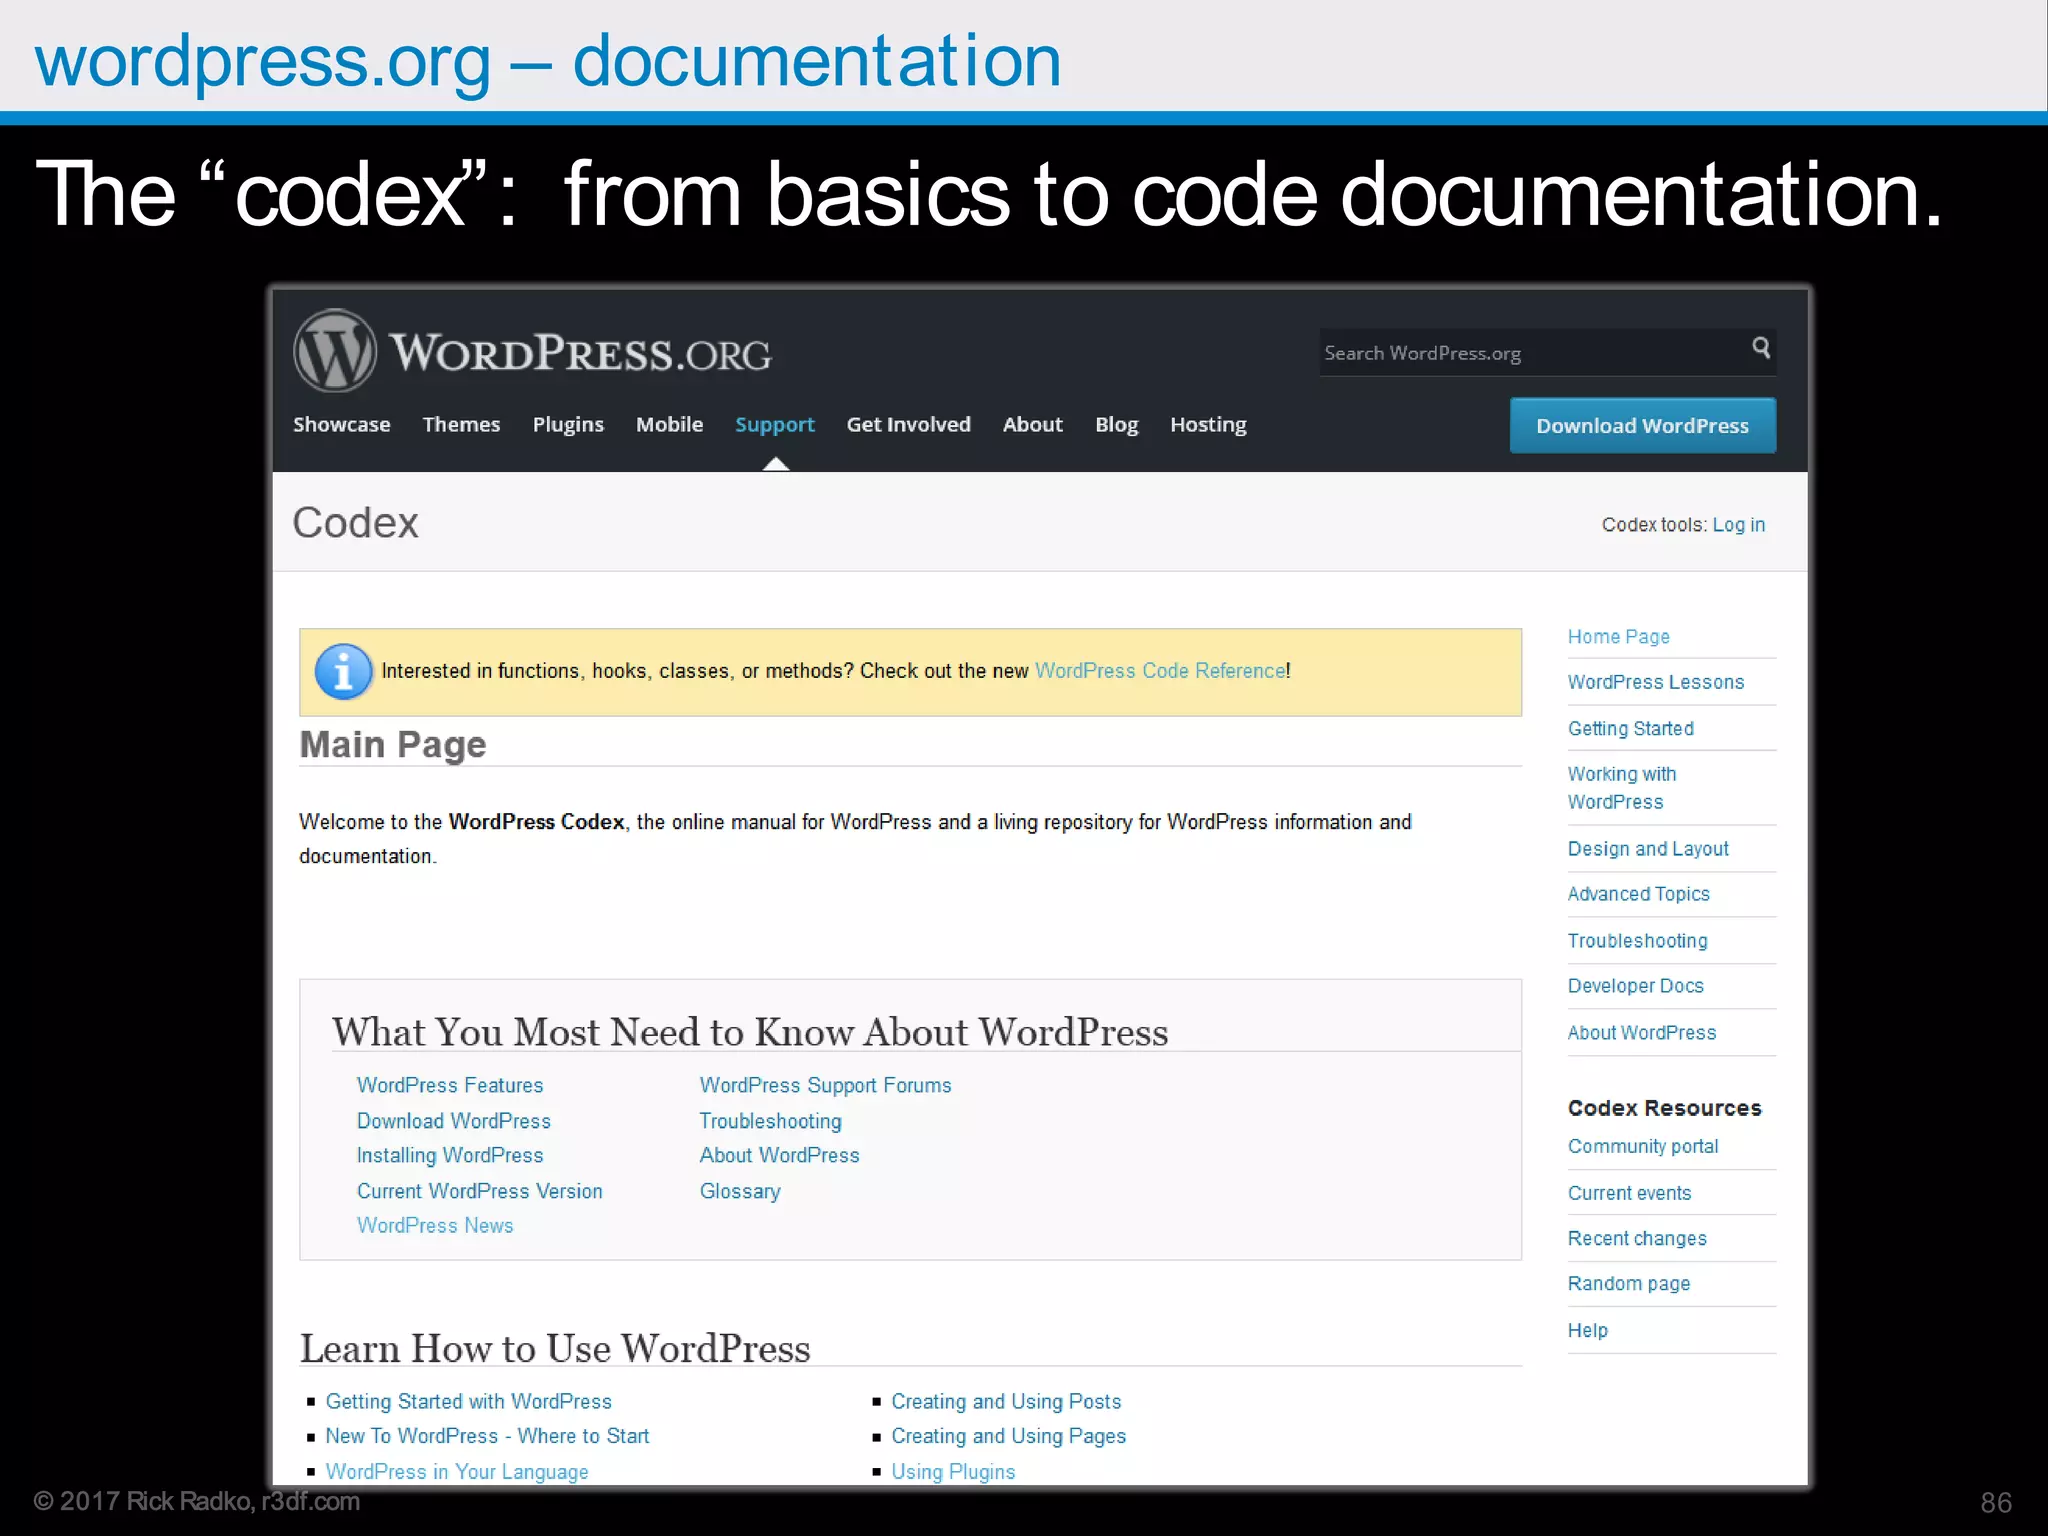Open About WordPress sidebar link
This screenshot has height=1536, width=2048.
point(1642,1033)
